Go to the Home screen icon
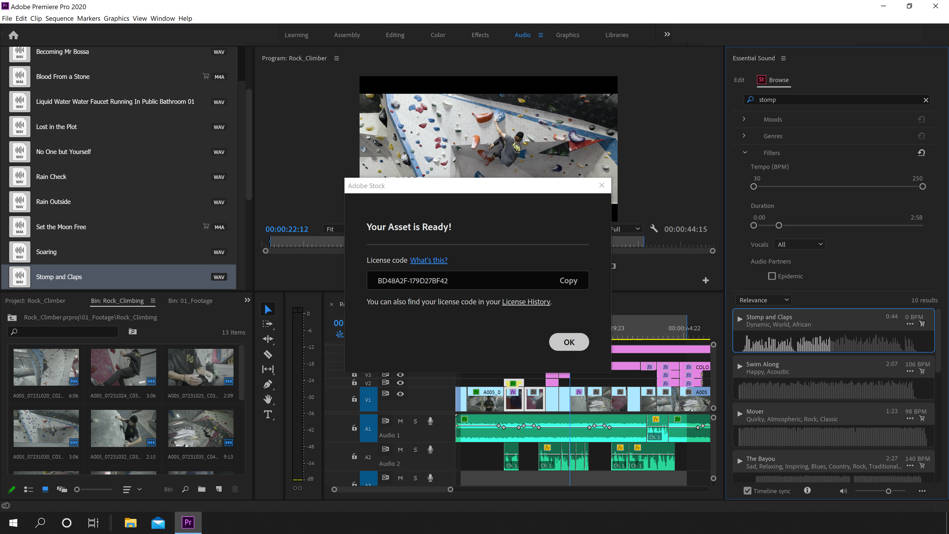The width and height of the screenshot is (949, 534). pyautogui.click(x=13, y=35)
